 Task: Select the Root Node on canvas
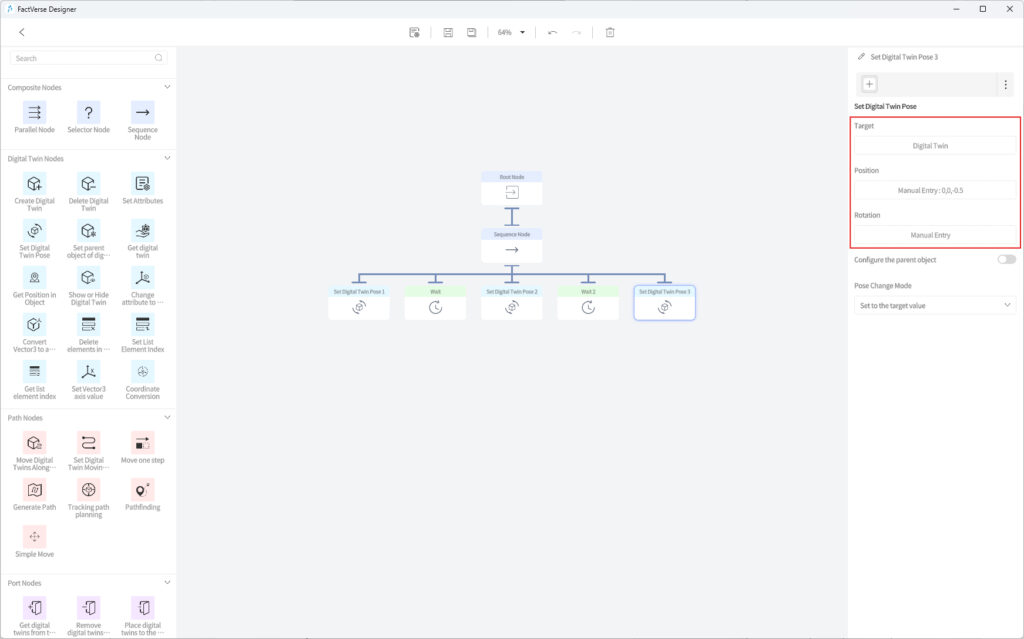511,188
